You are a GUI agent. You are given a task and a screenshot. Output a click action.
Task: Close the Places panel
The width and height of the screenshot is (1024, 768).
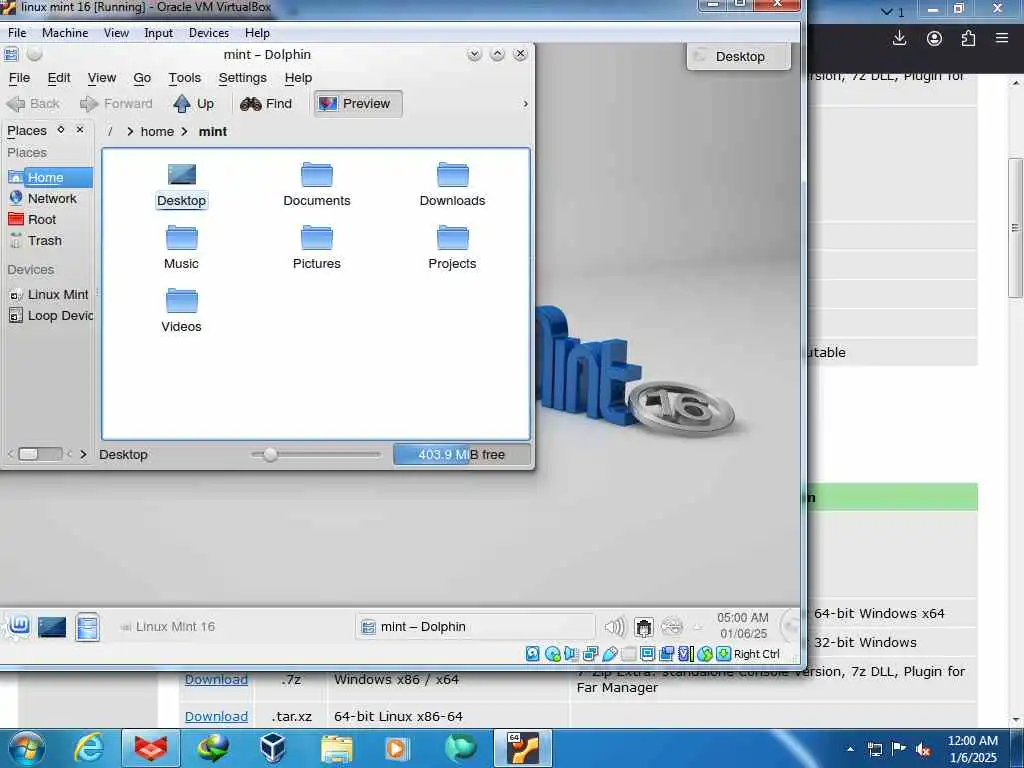(x=80, y=129)
